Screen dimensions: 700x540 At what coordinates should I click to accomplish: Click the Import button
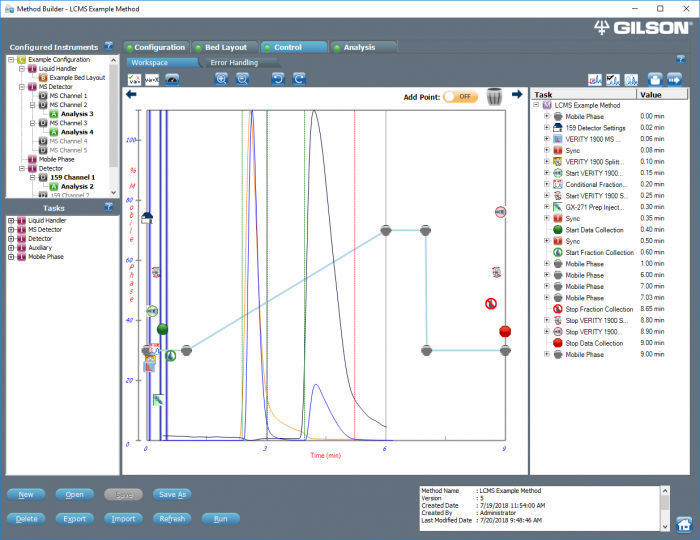coord(123,519)
